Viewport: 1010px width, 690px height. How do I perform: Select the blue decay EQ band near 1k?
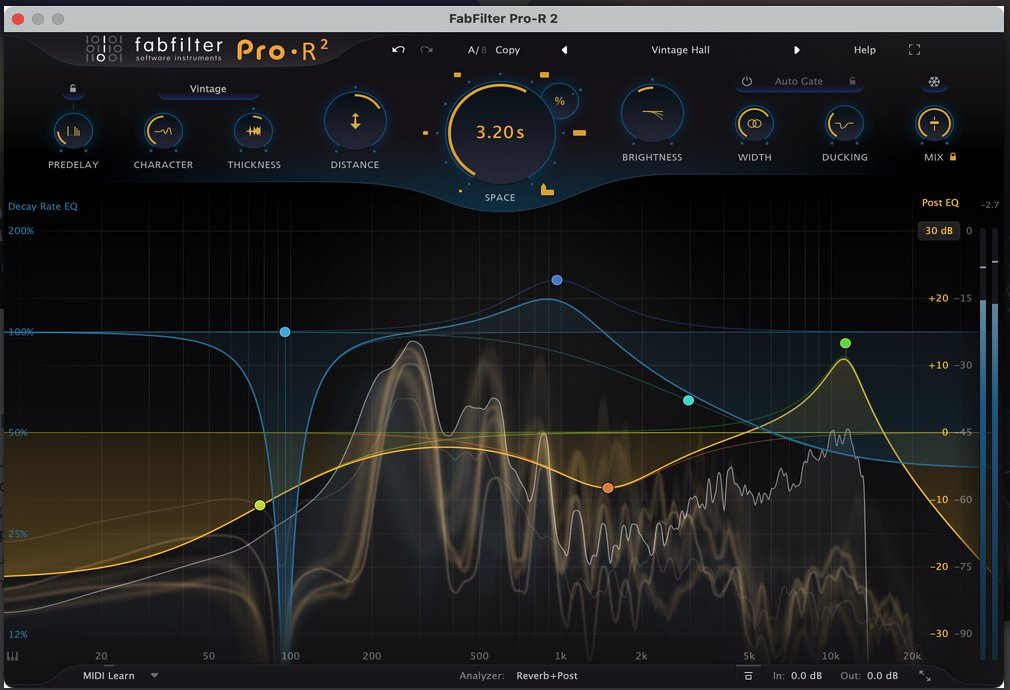[557, 280]
